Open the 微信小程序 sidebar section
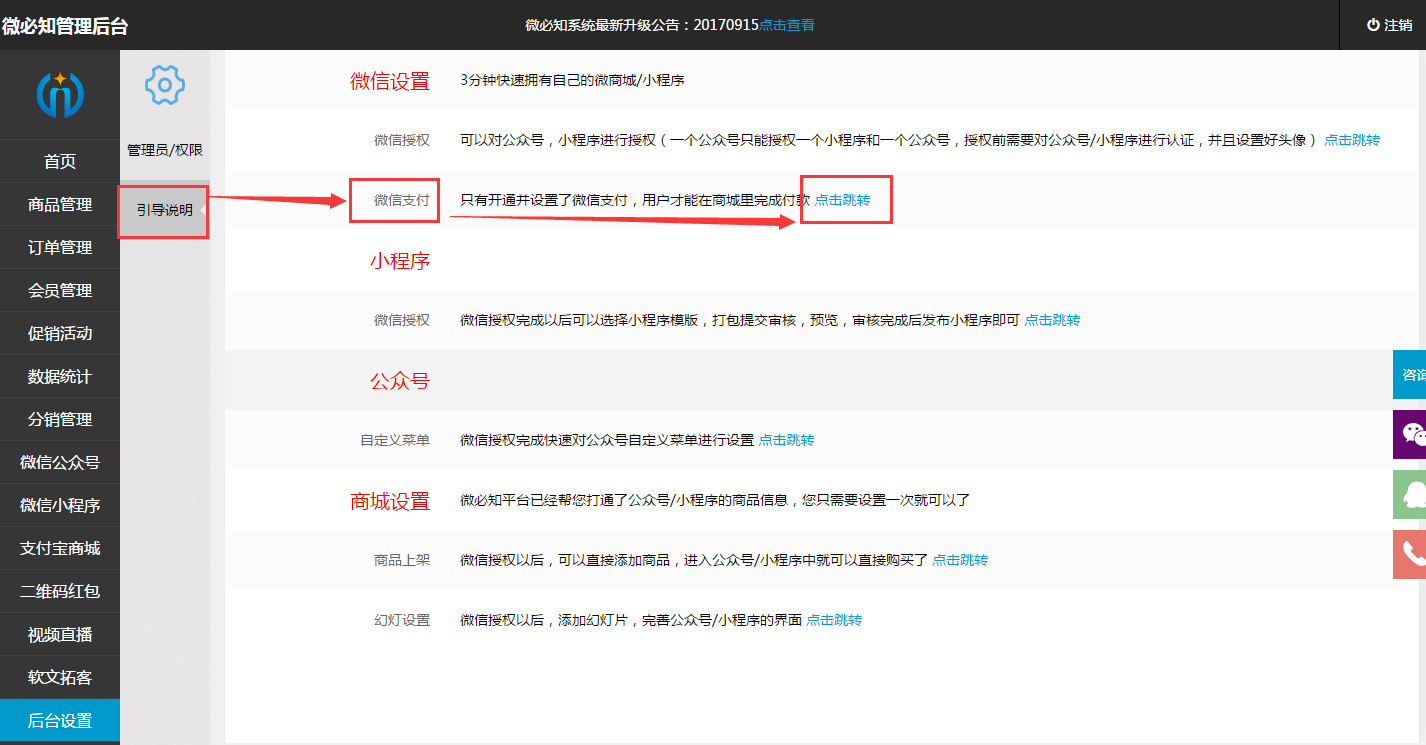The width and height of the screenshot is (1426, 745). click(x=60, y=505)
